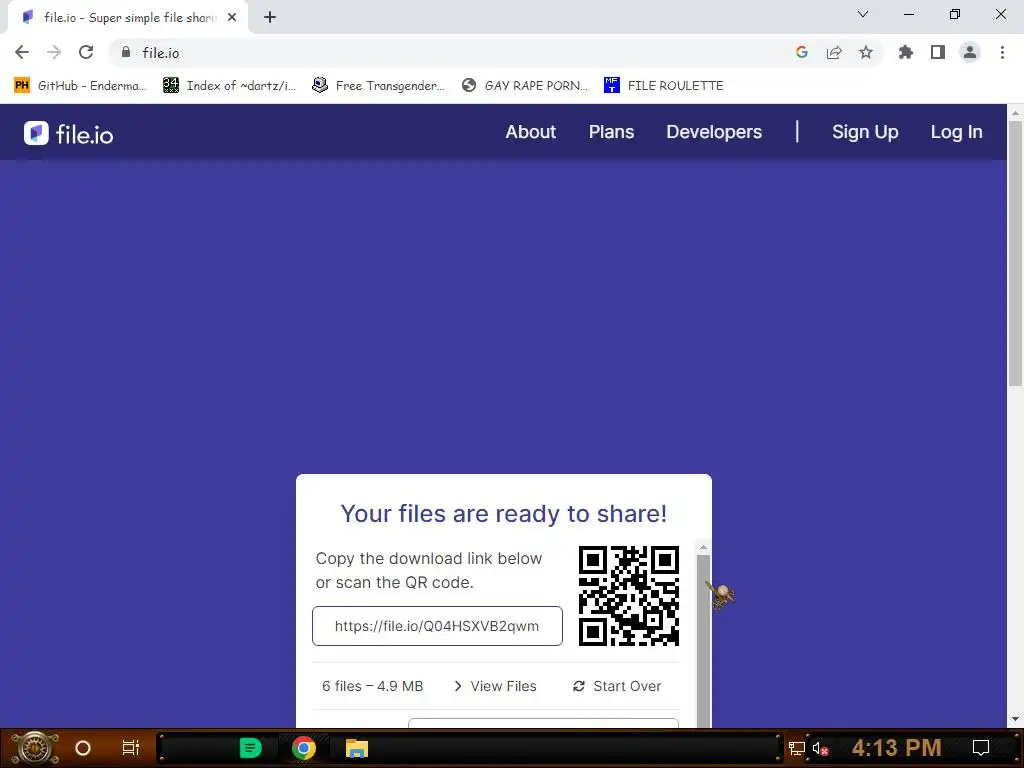Open the Plans page
The image size is (1024, 768).
611,132
